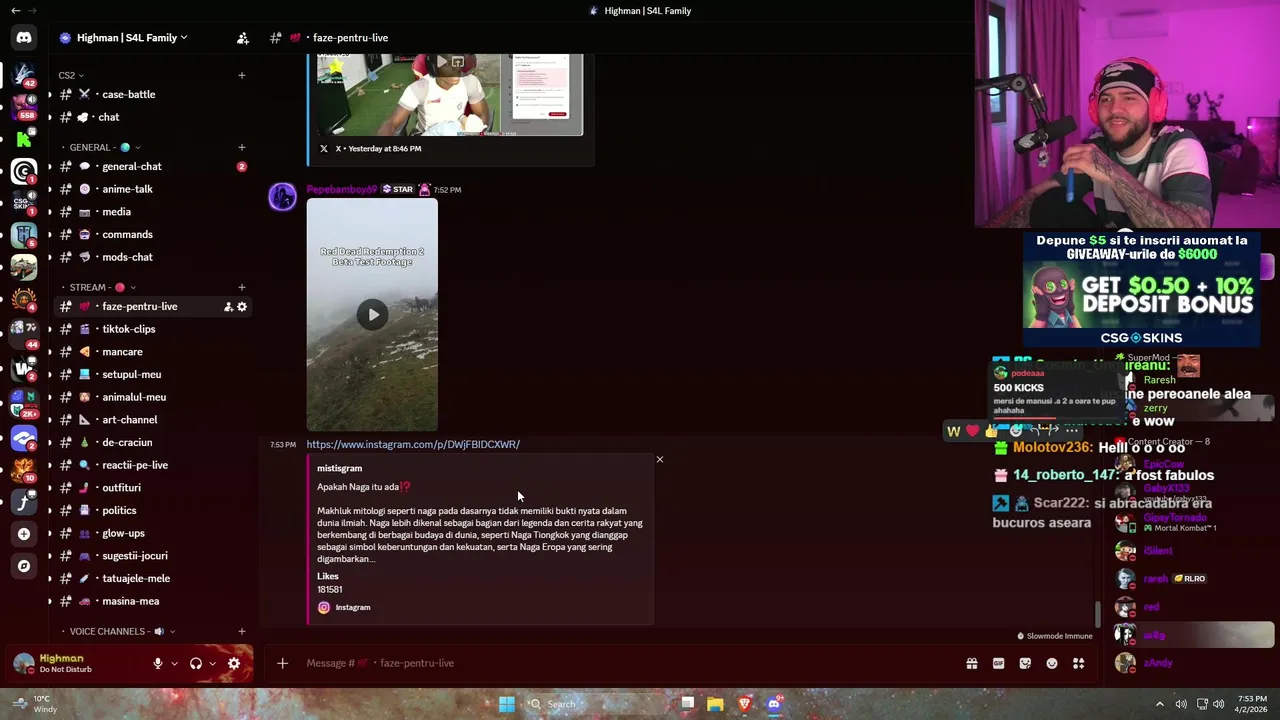Remove the Instagram embed with X
Image resolution: width=1280 pixels, height=720 pixels.
(x=660, y=459)
